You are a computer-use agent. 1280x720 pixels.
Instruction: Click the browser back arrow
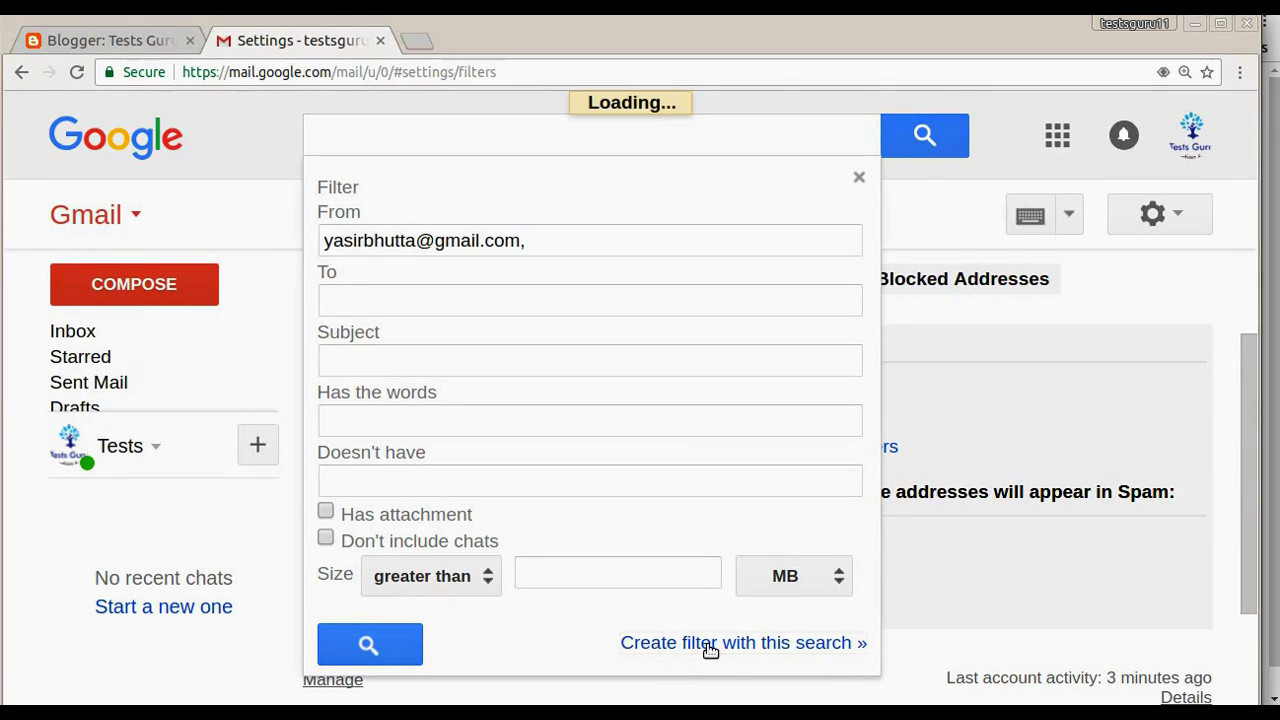22,72
